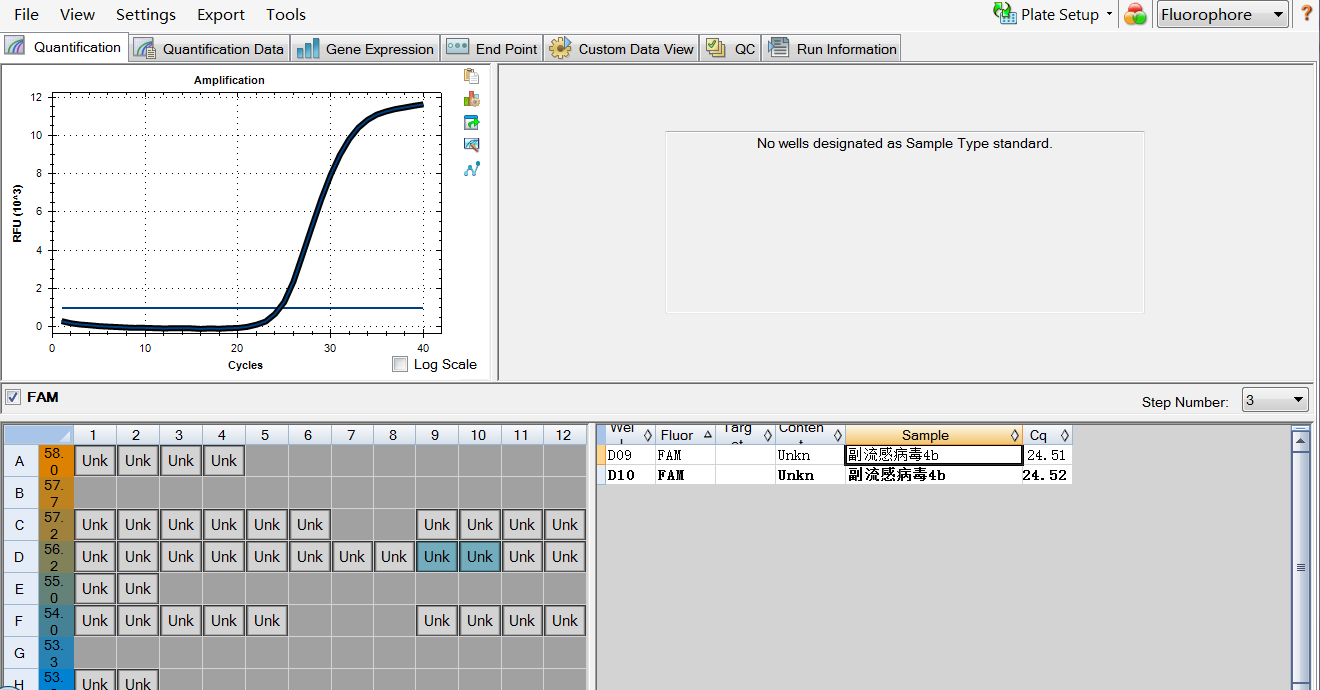Select well D8 in the plate grid
This screenshot has width=1320, height=690.
pyautogui.click(x=394, y=556)
